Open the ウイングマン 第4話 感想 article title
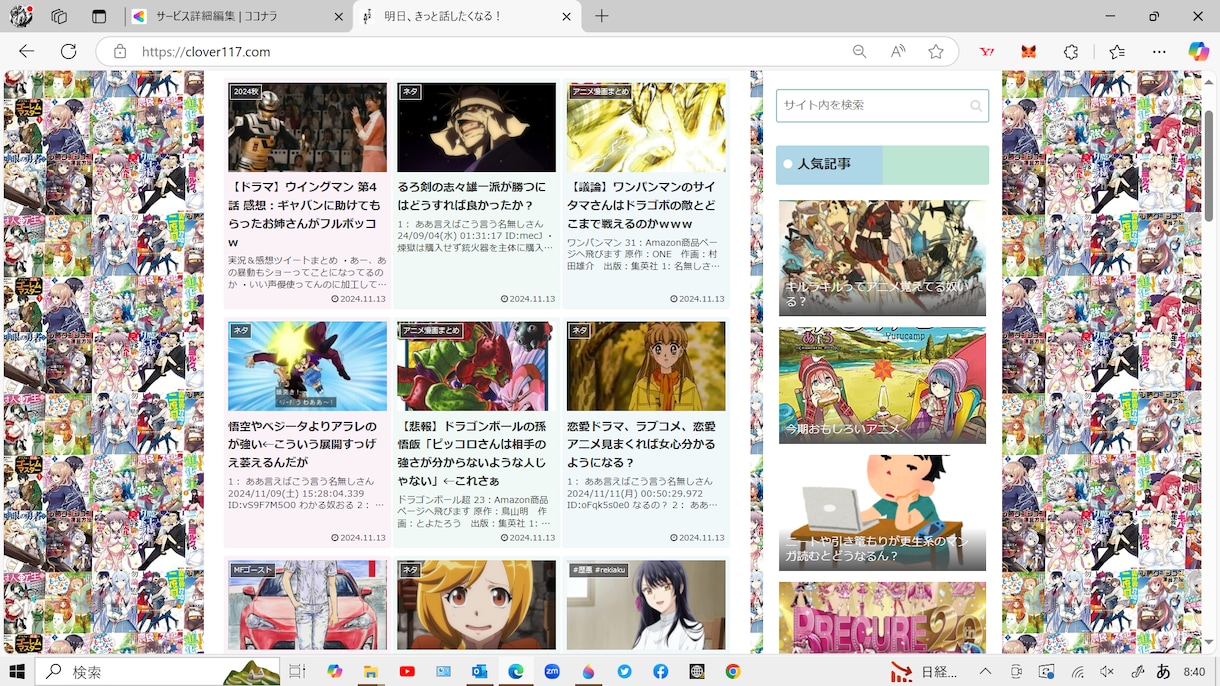The width and height of the screenshot is (1220, 686). [x=305, y=214]
